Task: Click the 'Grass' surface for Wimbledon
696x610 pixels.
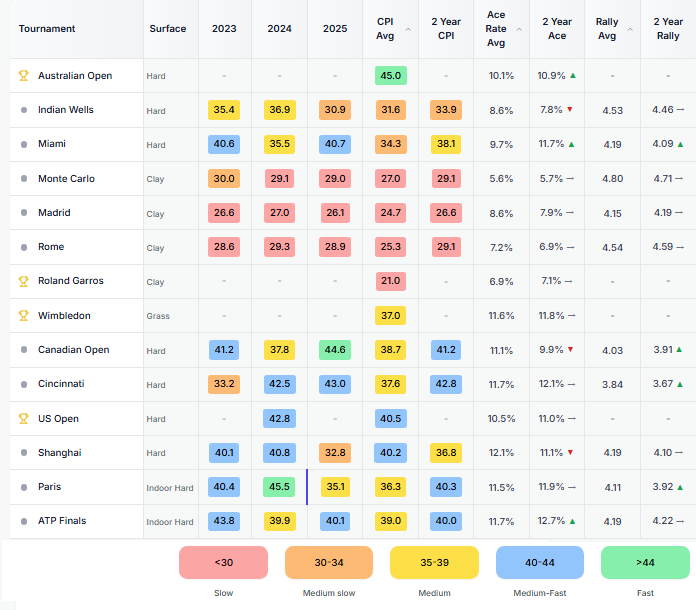Action: click(158, 316)
